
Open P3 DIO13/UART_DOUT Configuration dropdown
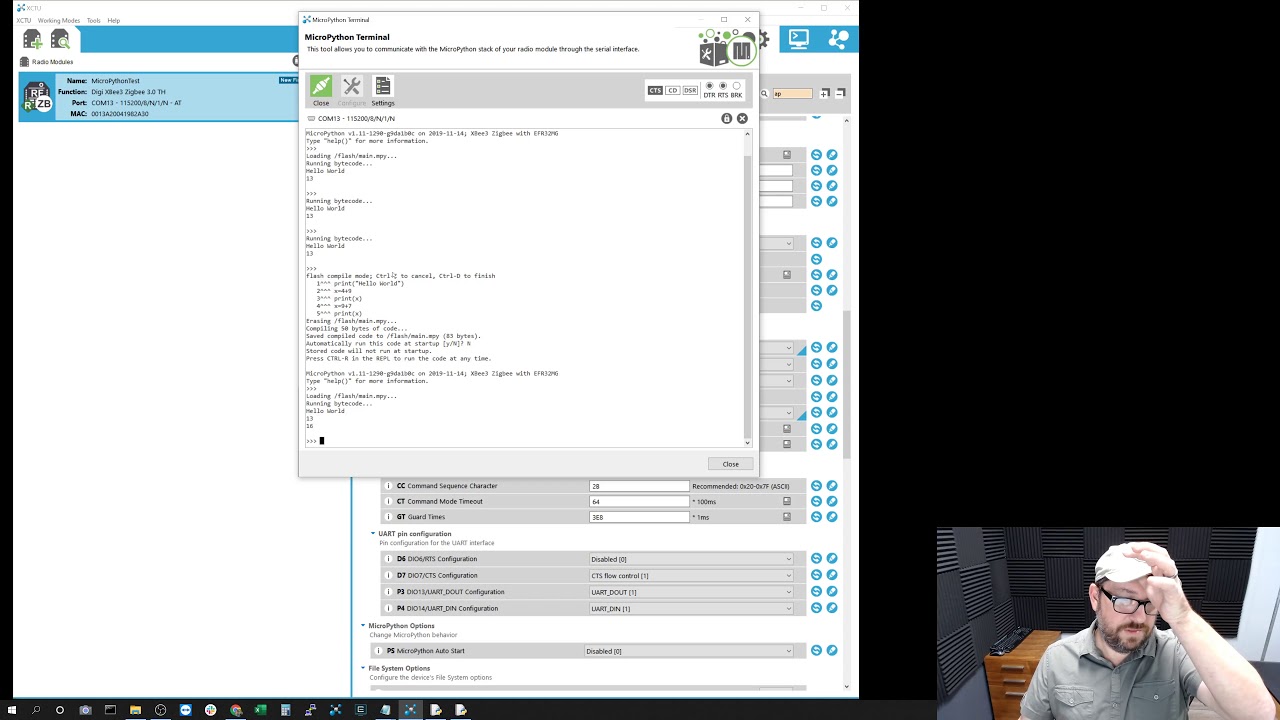tap(691, 592)
